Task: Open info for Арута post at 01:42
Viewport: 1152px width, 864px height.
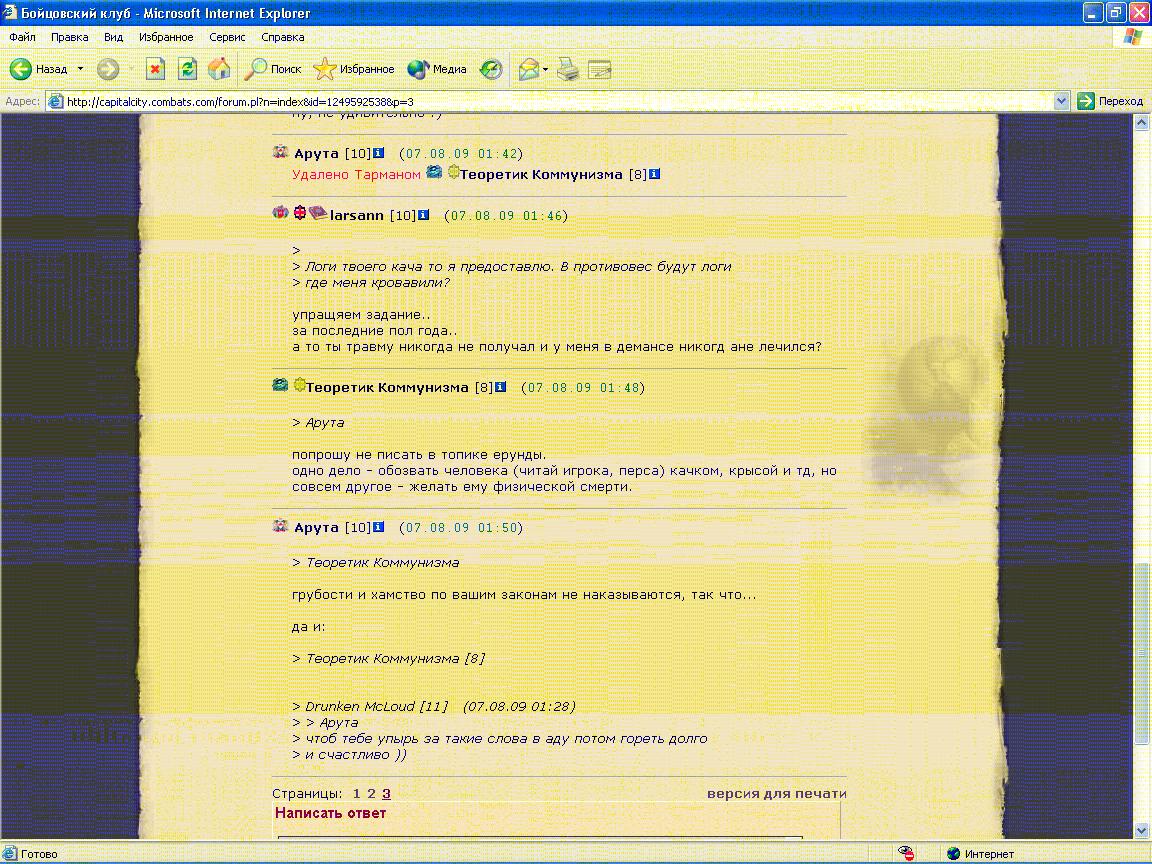Action: click(x=378, y=153)
